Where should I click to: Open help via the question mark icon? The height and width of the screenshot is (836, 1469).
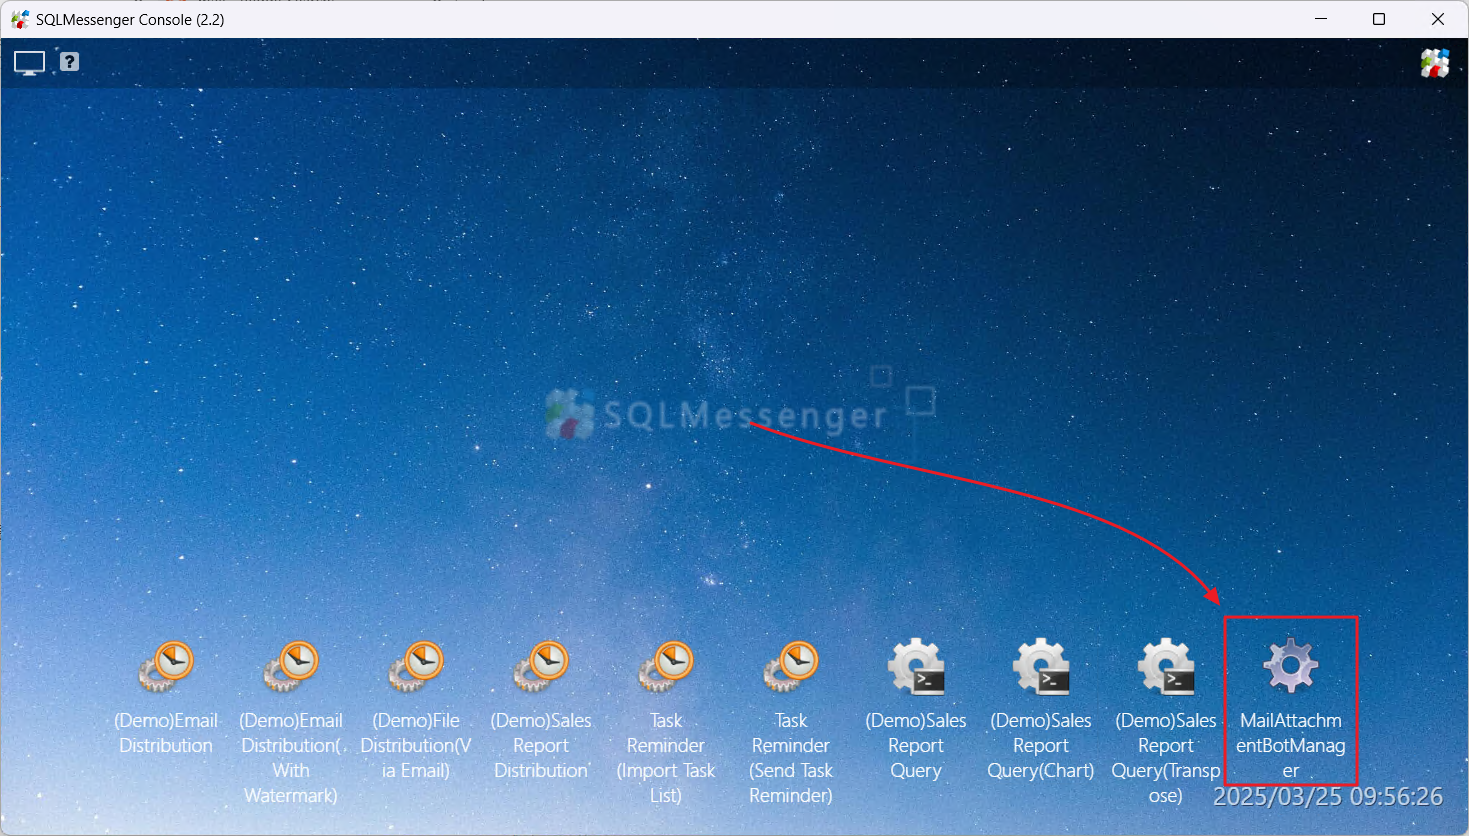pos(69,62)
